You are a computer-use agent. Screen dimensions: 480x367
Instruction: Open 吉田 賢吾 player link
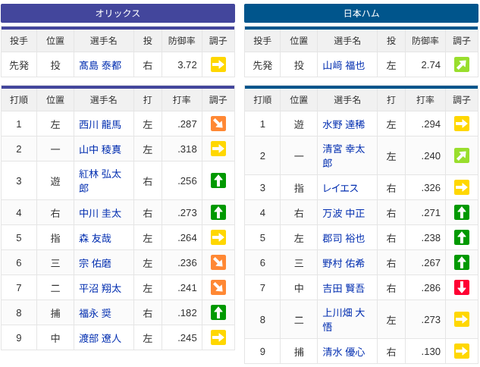pyautogui.click(x=344, y=288)
